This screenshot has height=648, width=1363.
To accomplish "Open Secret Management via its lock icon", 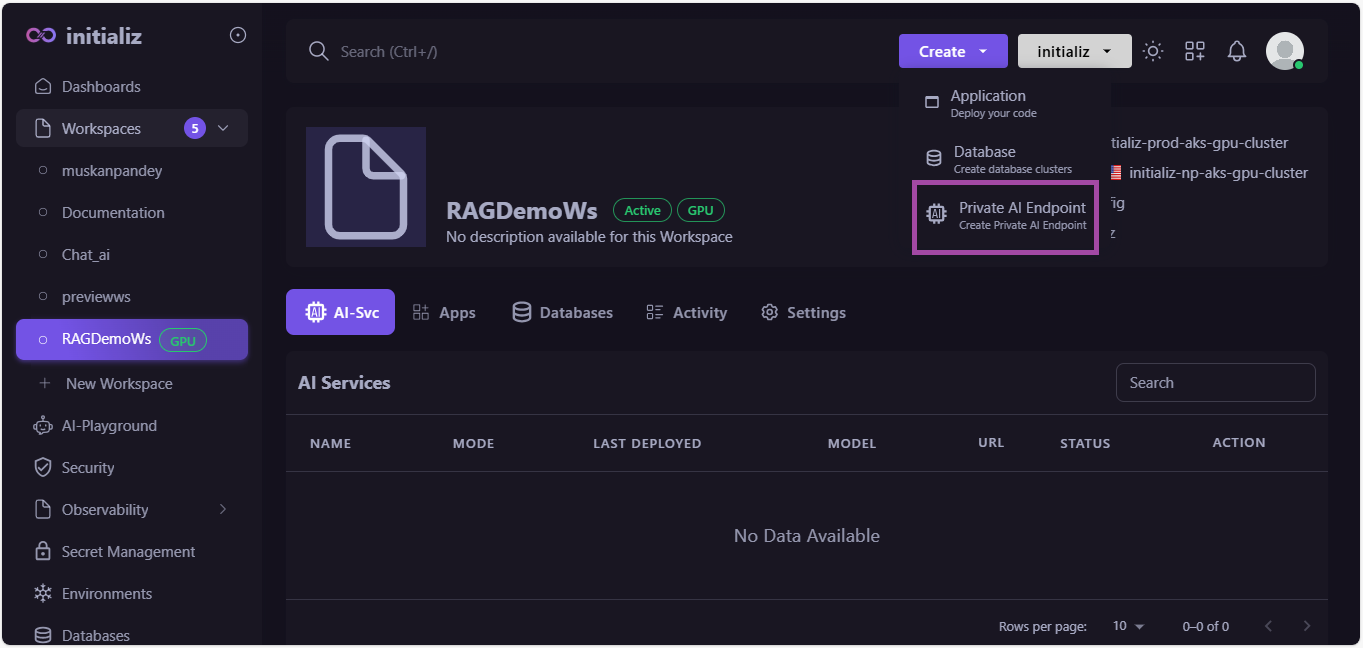I will (x=43, y=551).
